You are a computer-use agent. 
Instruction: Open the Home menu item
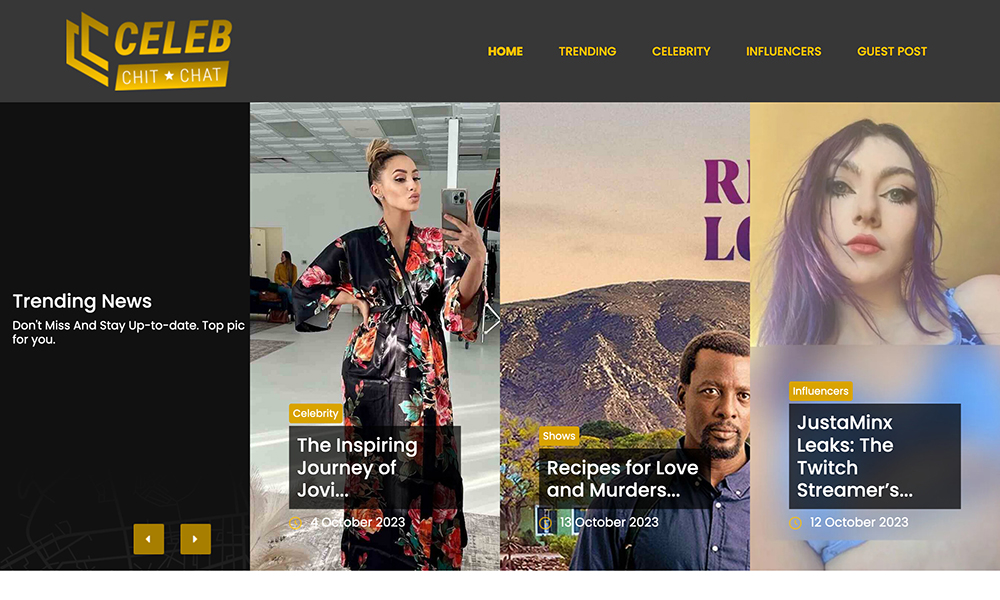pyautogui.click(x=505, y=52)
